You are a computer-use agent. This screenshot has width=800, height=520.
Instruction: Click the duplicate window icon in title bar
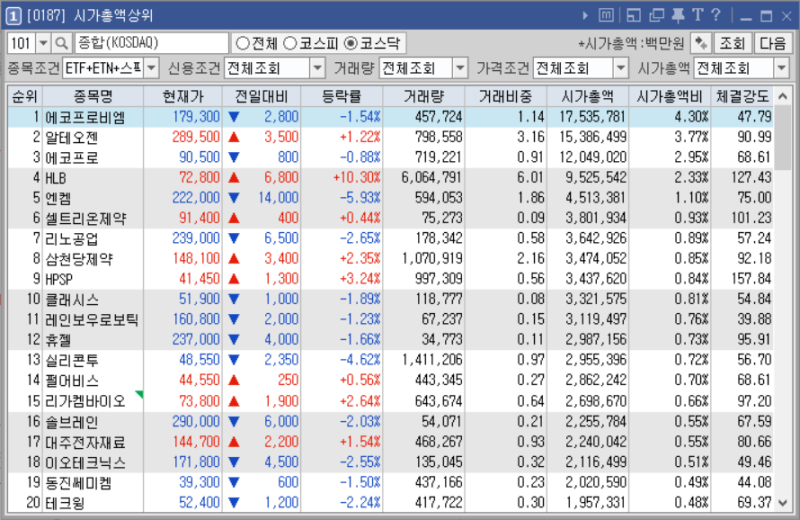tap(656, 16)
